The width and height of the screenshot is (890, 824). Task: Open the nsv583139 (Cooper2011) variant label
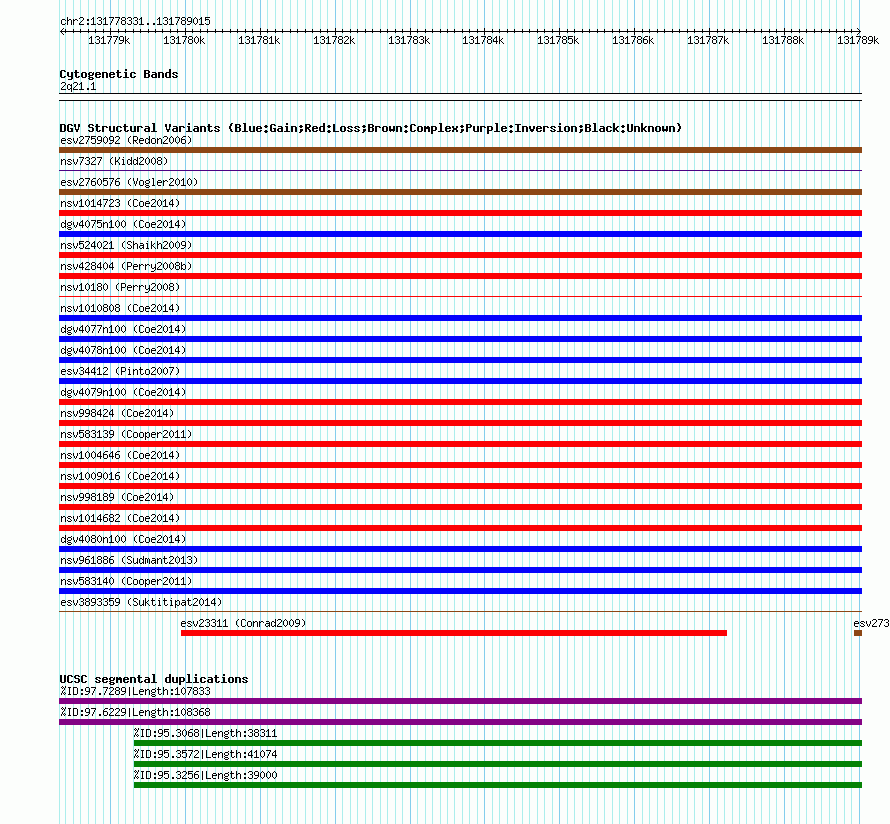click(126, 434)
